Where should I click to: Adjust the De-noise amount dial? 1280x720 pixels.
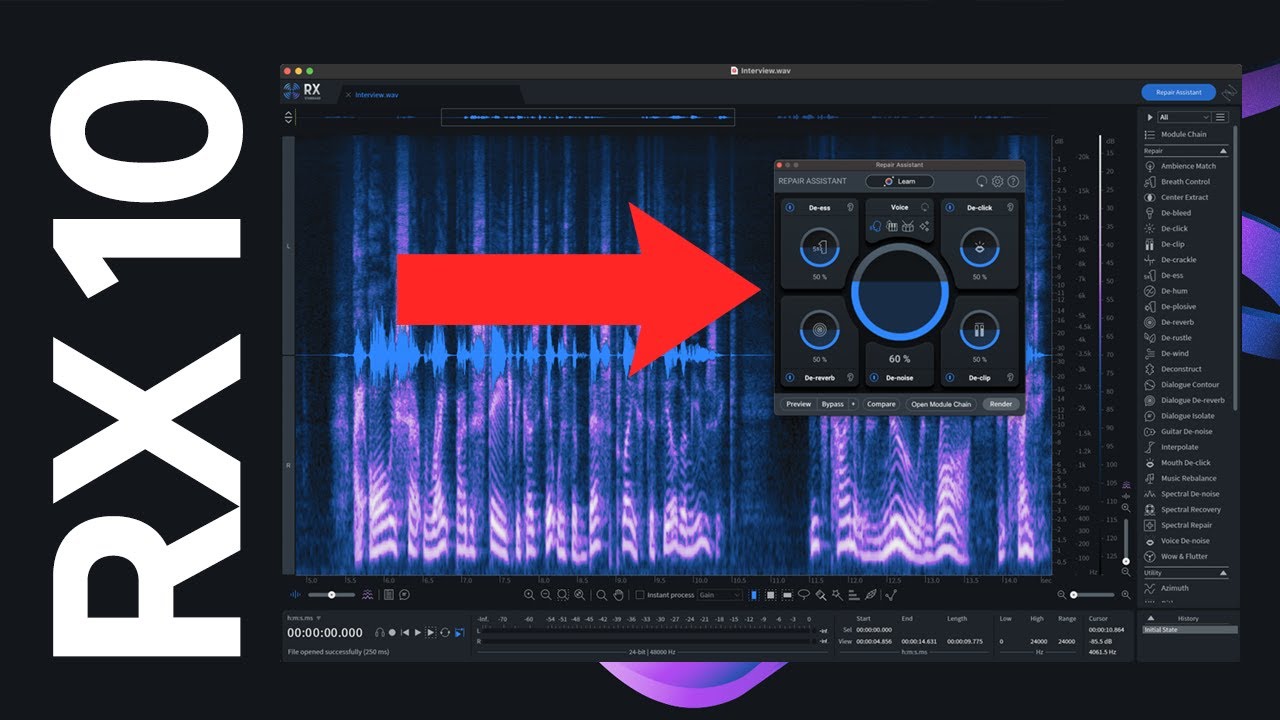[x=899, y=292]
